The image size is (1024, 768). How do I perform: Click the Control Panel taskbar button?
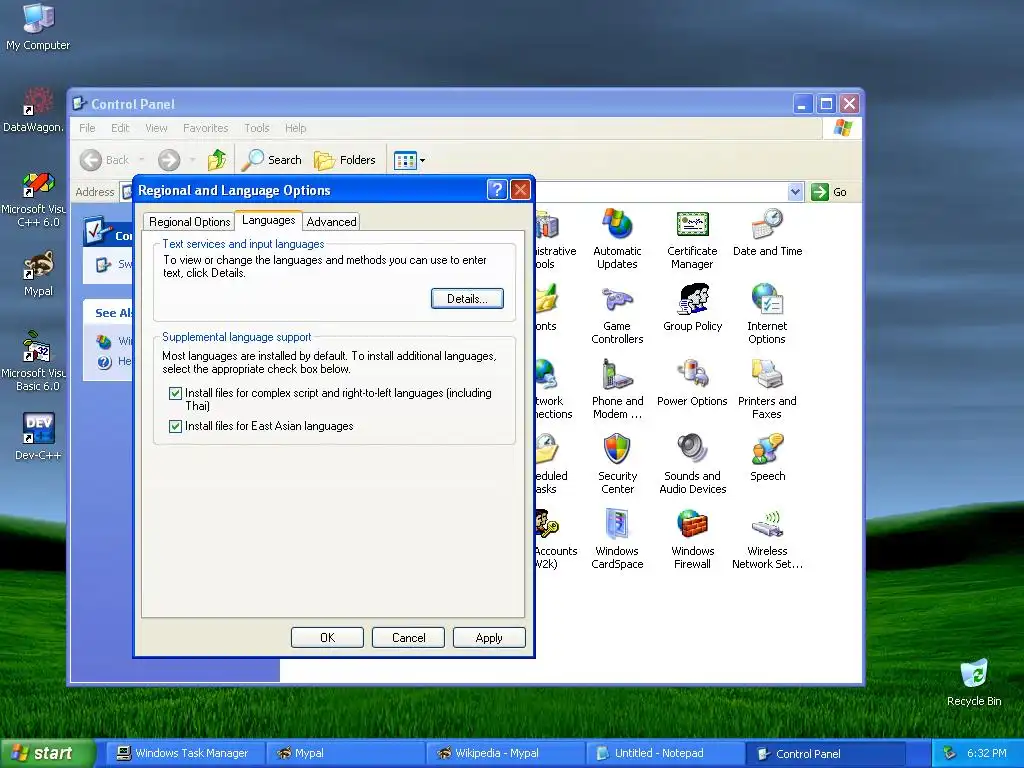coord(826,753)
